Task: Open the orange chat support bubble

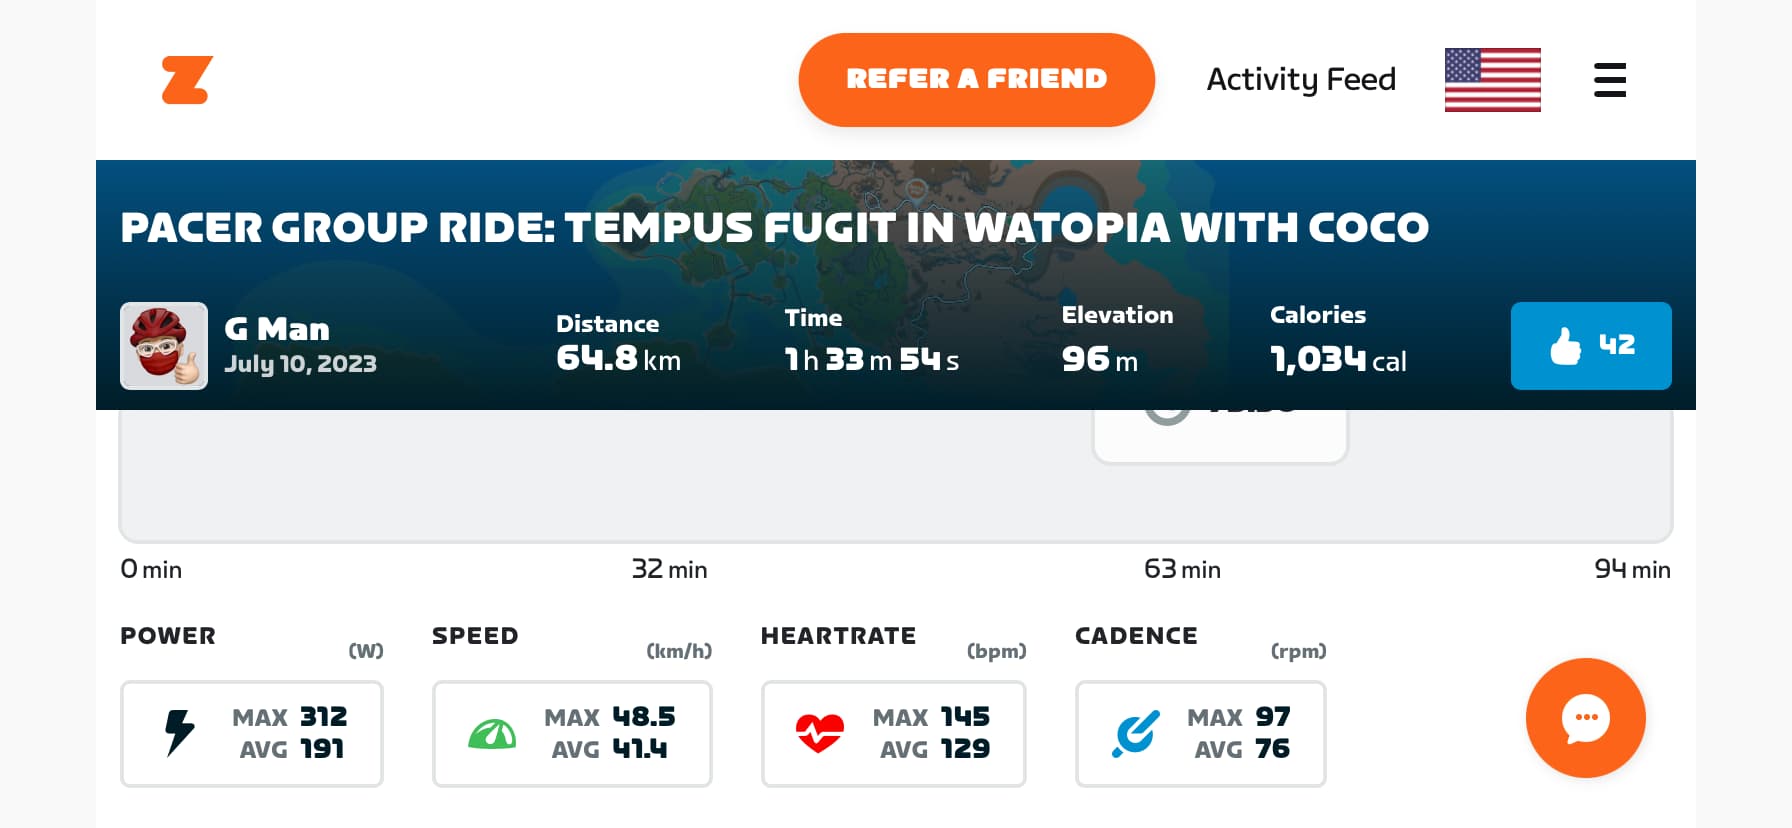Action: (x=1586, y=718)
